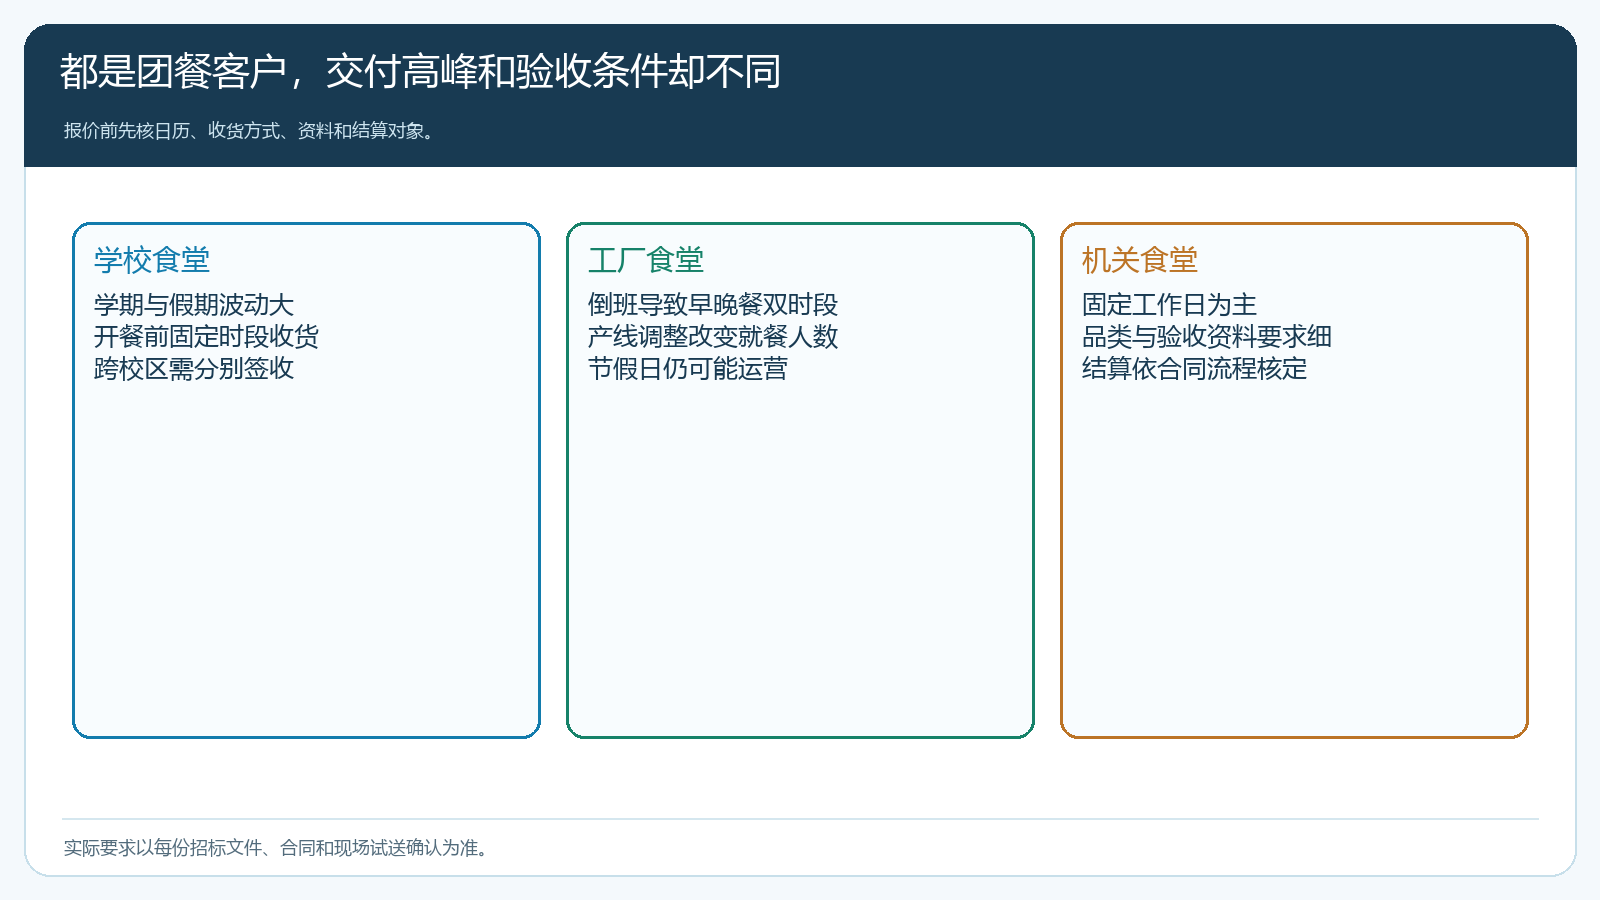Click the 学校食堂 card heading
Viewport: 1600px width, 900px height.
tap(152, 260)
